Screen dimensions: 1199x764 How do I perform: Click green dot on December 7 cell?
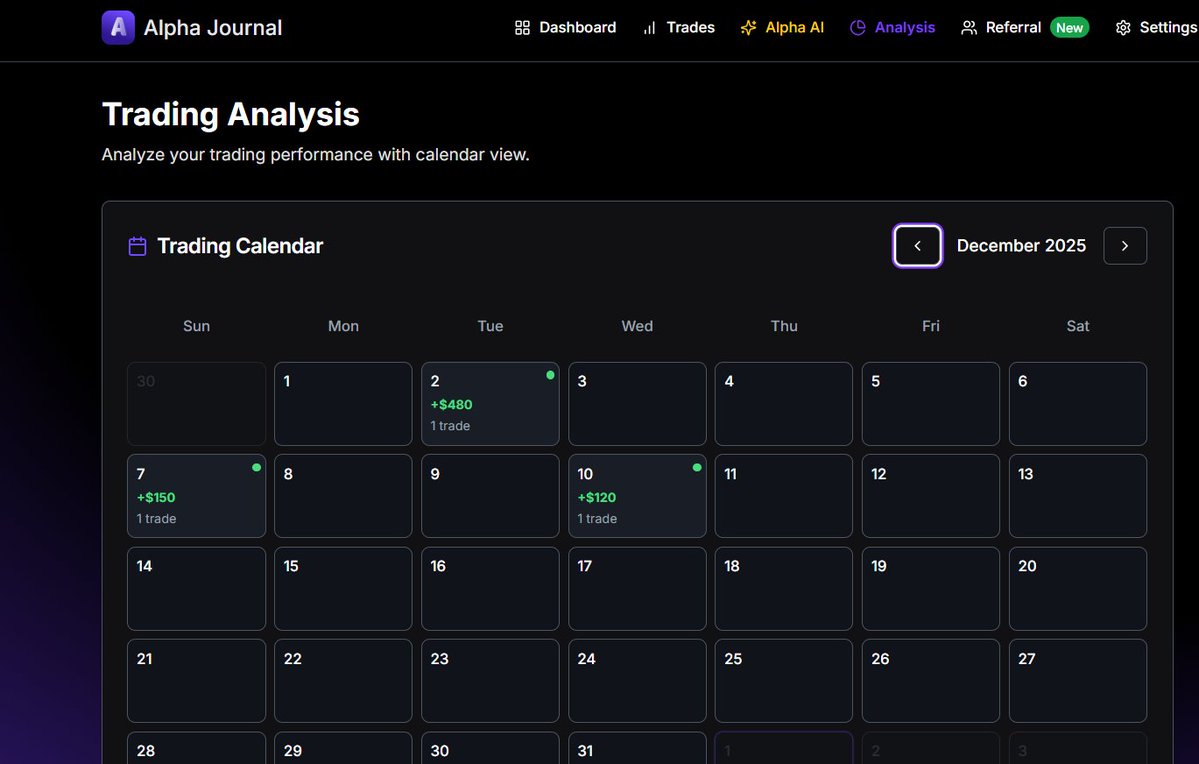click(256, 467)
